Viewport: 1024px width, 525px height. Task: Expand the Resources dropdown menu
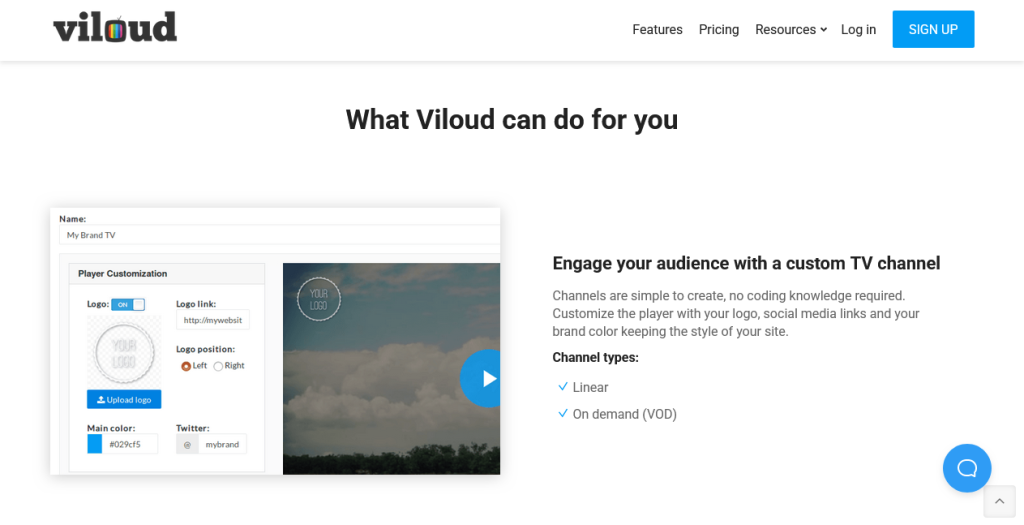click(x=790, y=30)
